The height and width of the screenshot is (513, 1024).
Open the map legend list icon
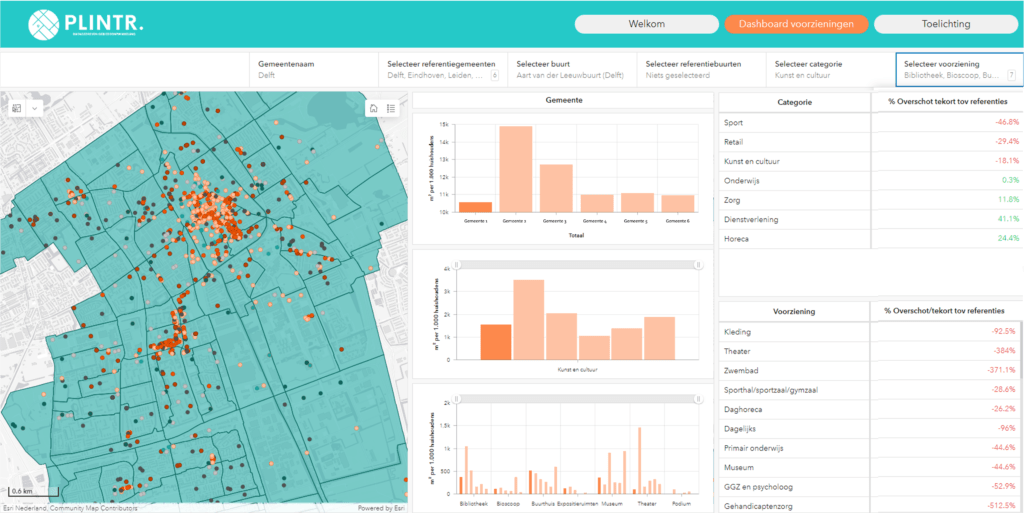pyautogui.click(x=392, y=108)
